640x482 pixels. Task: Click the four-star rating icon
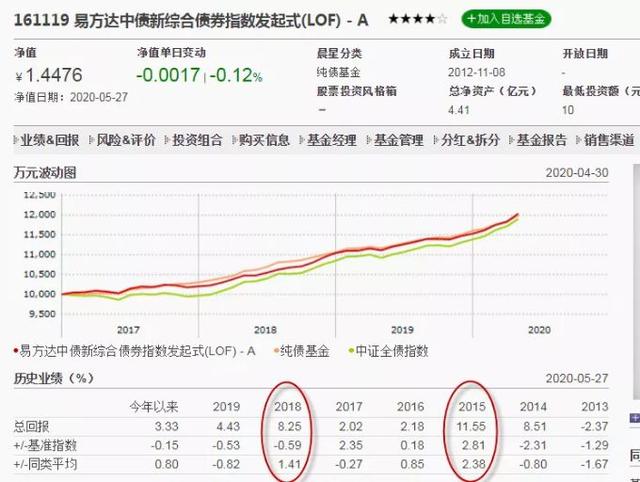coord(418,19)
